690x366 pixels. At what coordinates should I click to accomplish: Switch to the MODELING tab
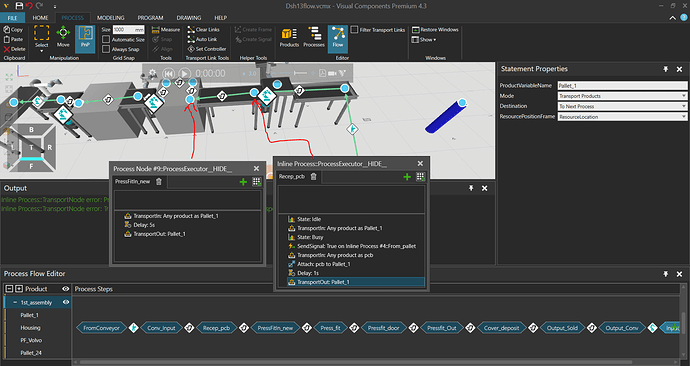(x=110, y=18)
